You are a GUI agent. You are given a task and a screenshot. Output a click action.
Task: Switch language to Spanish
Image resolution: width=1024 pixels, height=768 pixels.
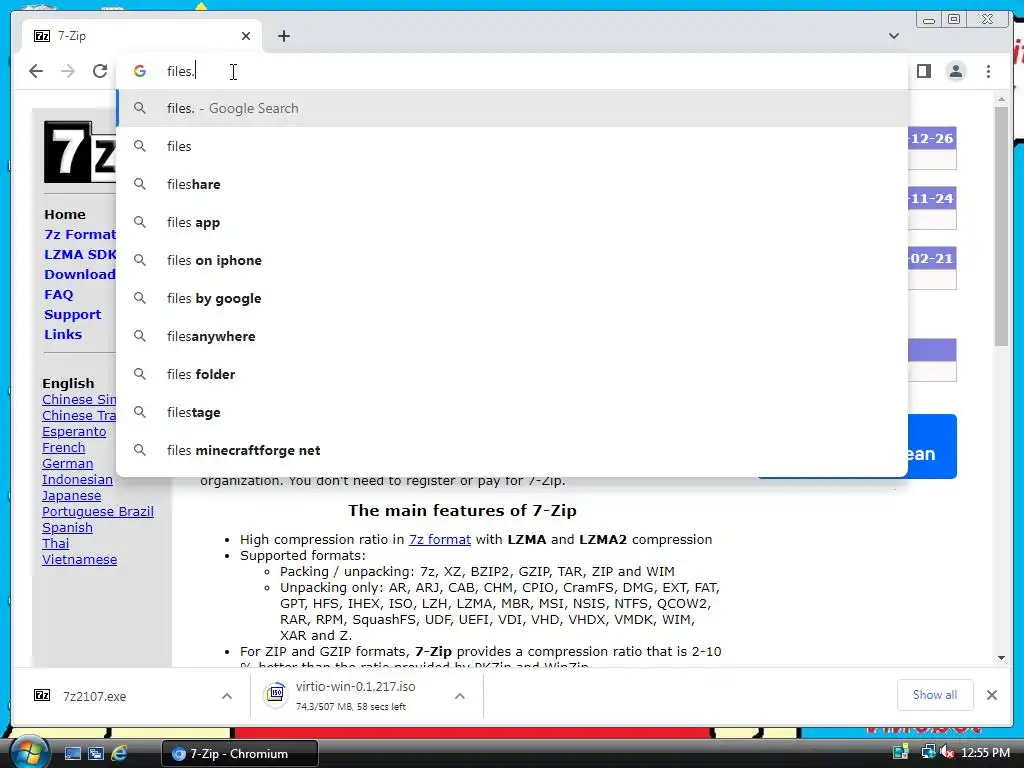coord(67,528)
